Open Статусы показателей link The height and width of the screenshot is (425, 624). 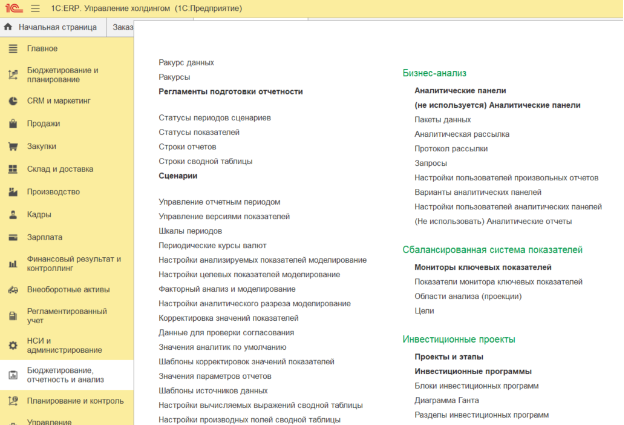point(199,132)
